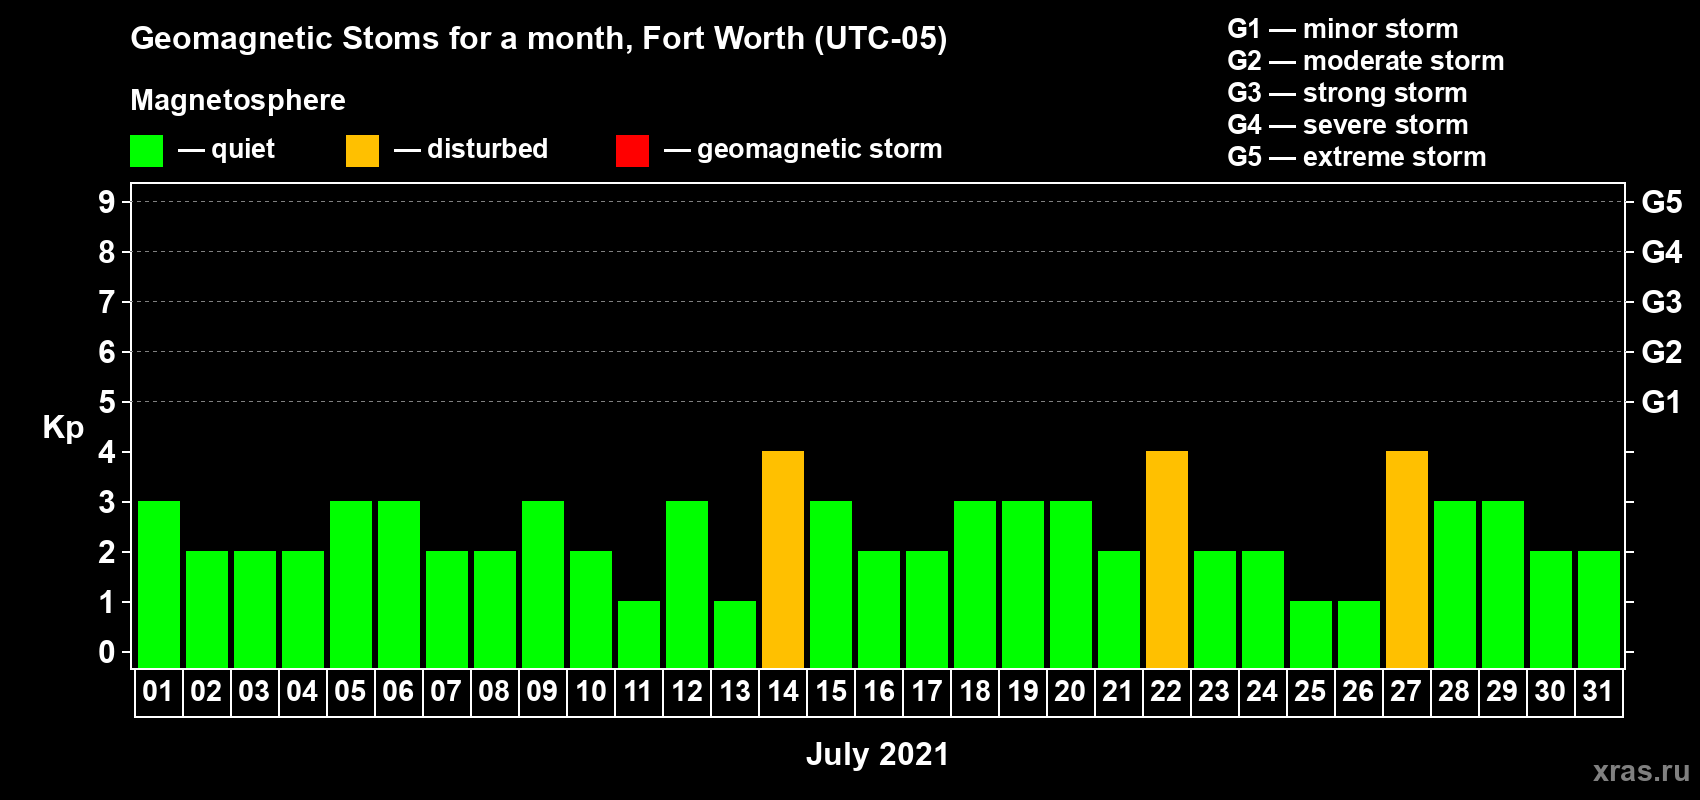Click the Magnetosphere heading
This screenshot has width=1700, height=800.
click(238, 101)
